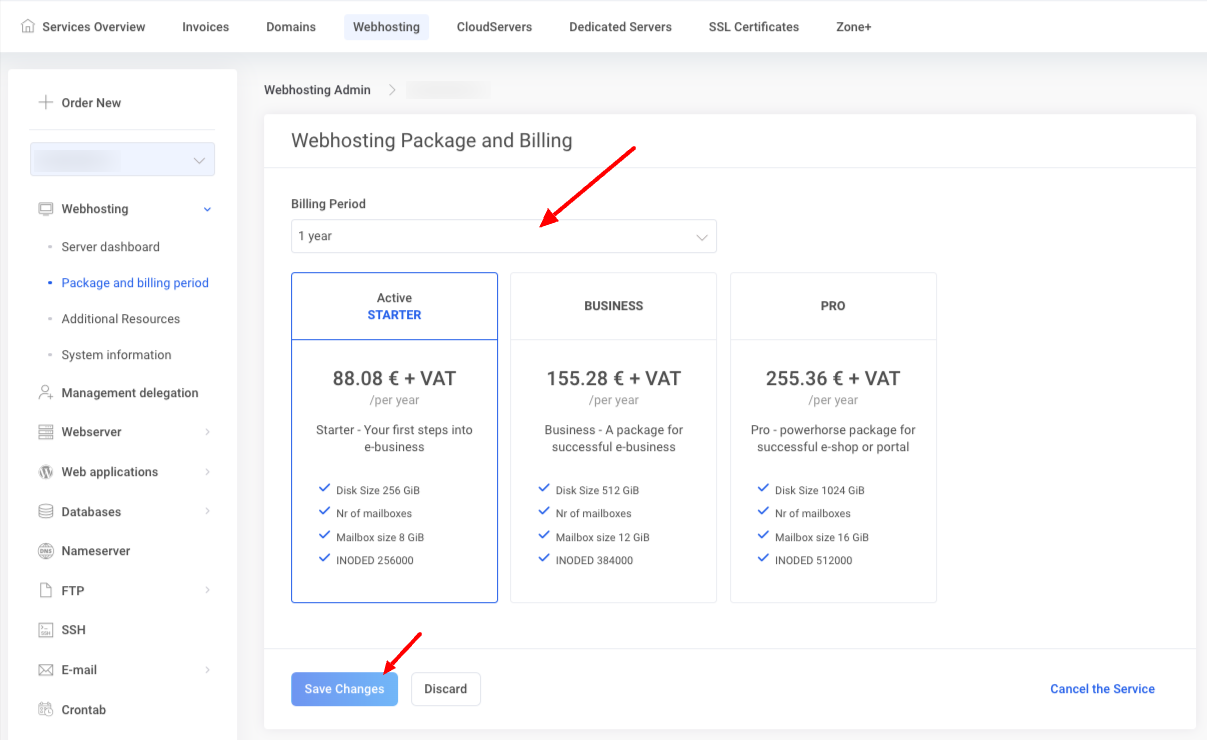Open the CloudServers tab
Image resolution: width=1207 pixels, height=740 pixels.
(x=494, y=27)
